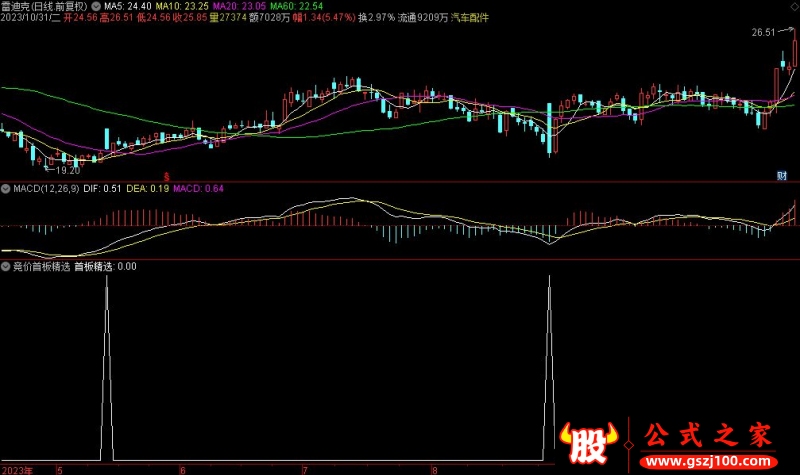Click month 8 on the time axis
800x475 pixels.
point(435,470)
